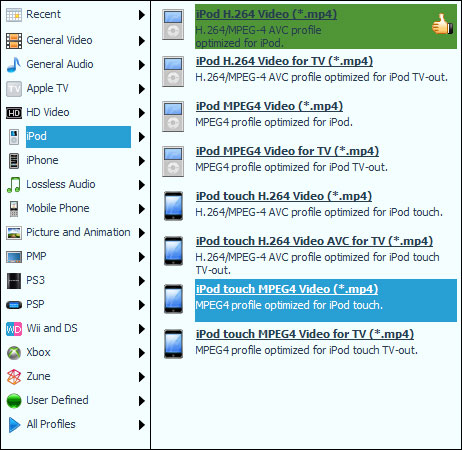
Task: Open the Xbox category
Action: click(x=38, y=352)
